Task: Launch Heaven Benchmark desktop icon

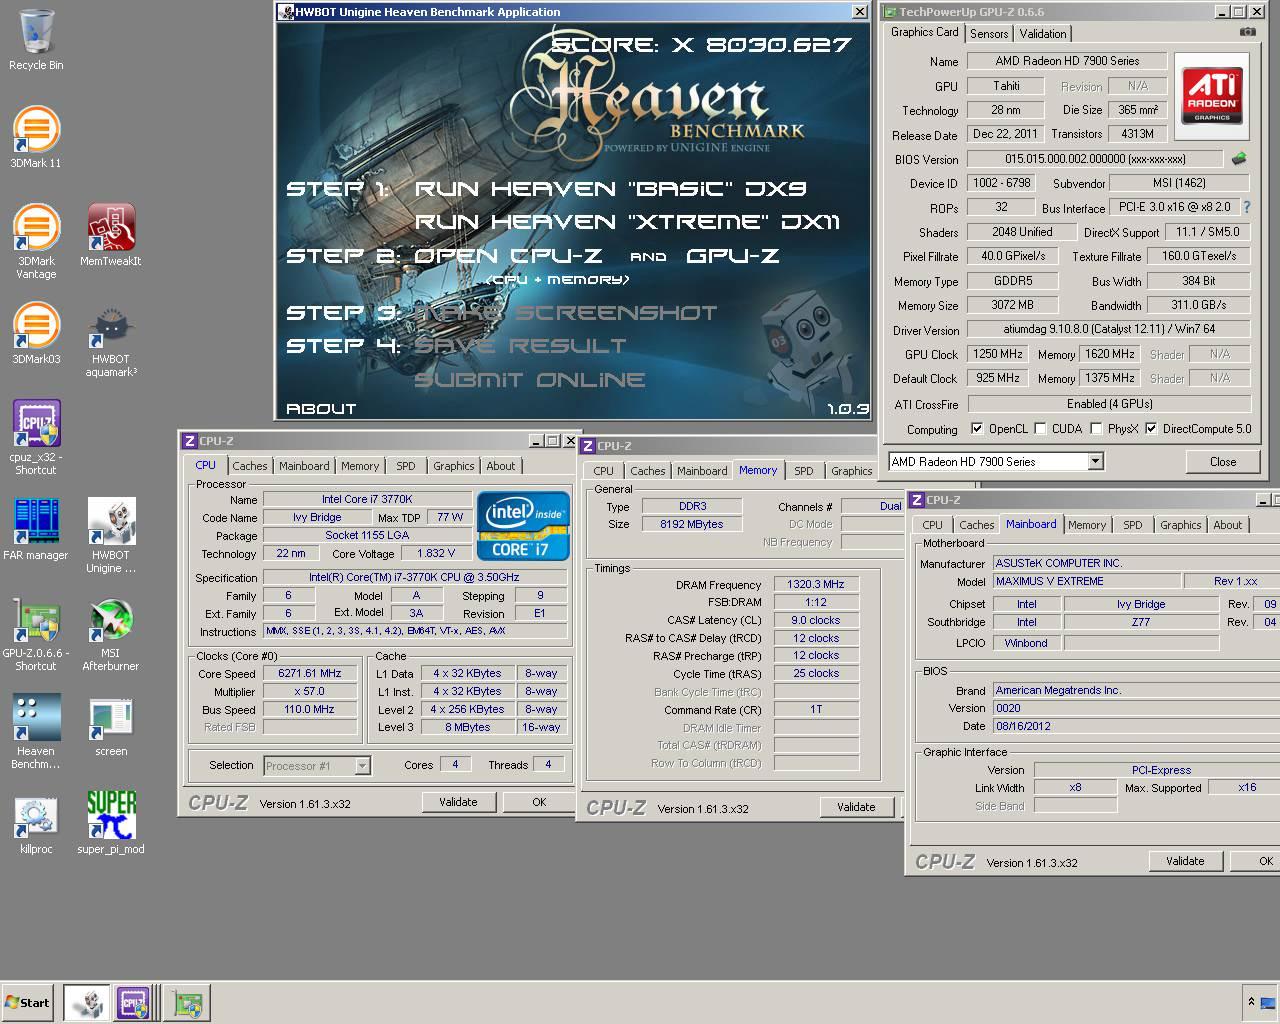Action: tap(36, 731)
